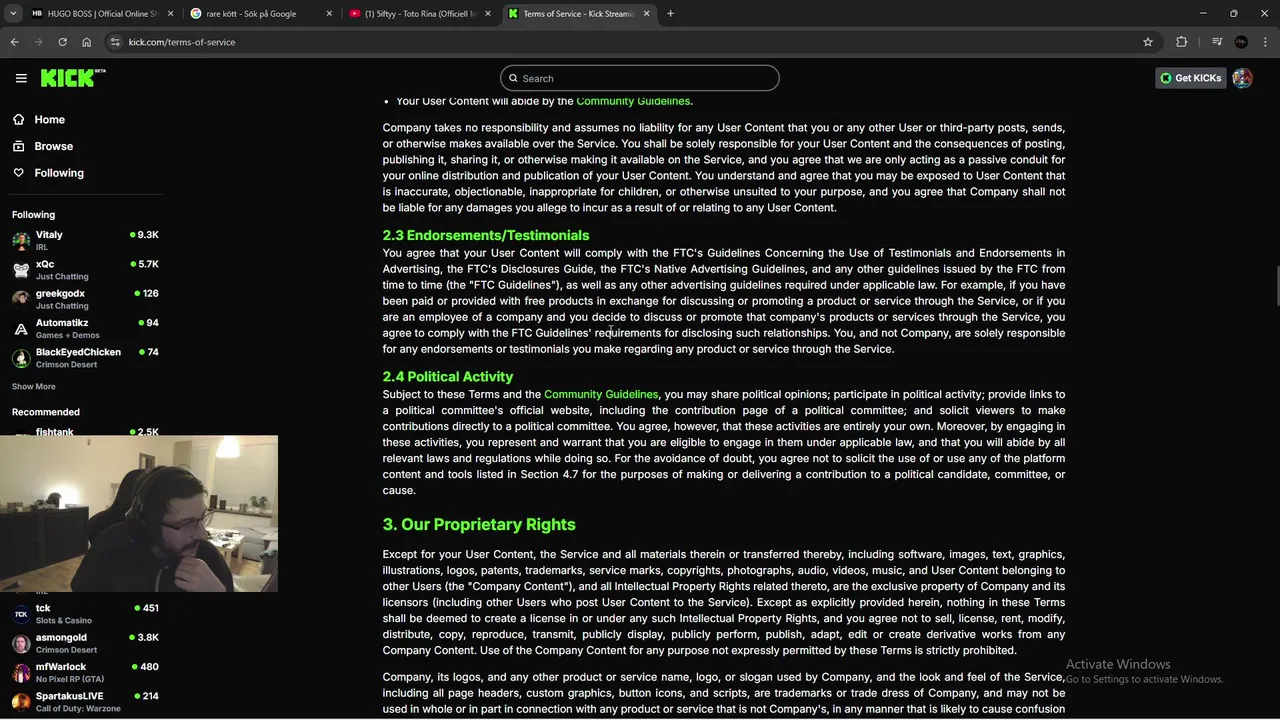Close the rare kött Google tab
The image size is (1280, 720).
pos(329,14)
